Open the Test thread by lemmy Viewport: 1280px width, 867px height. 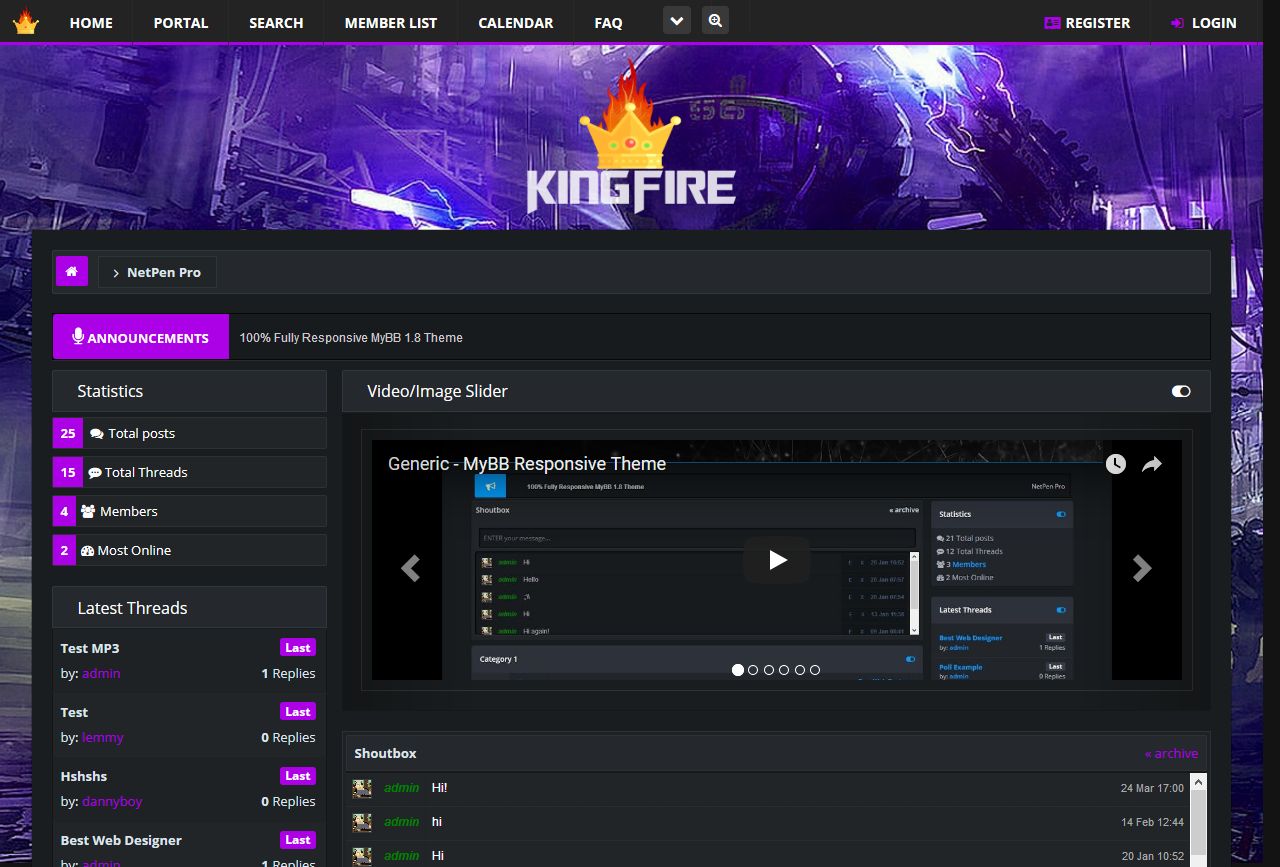coord(74,712)
